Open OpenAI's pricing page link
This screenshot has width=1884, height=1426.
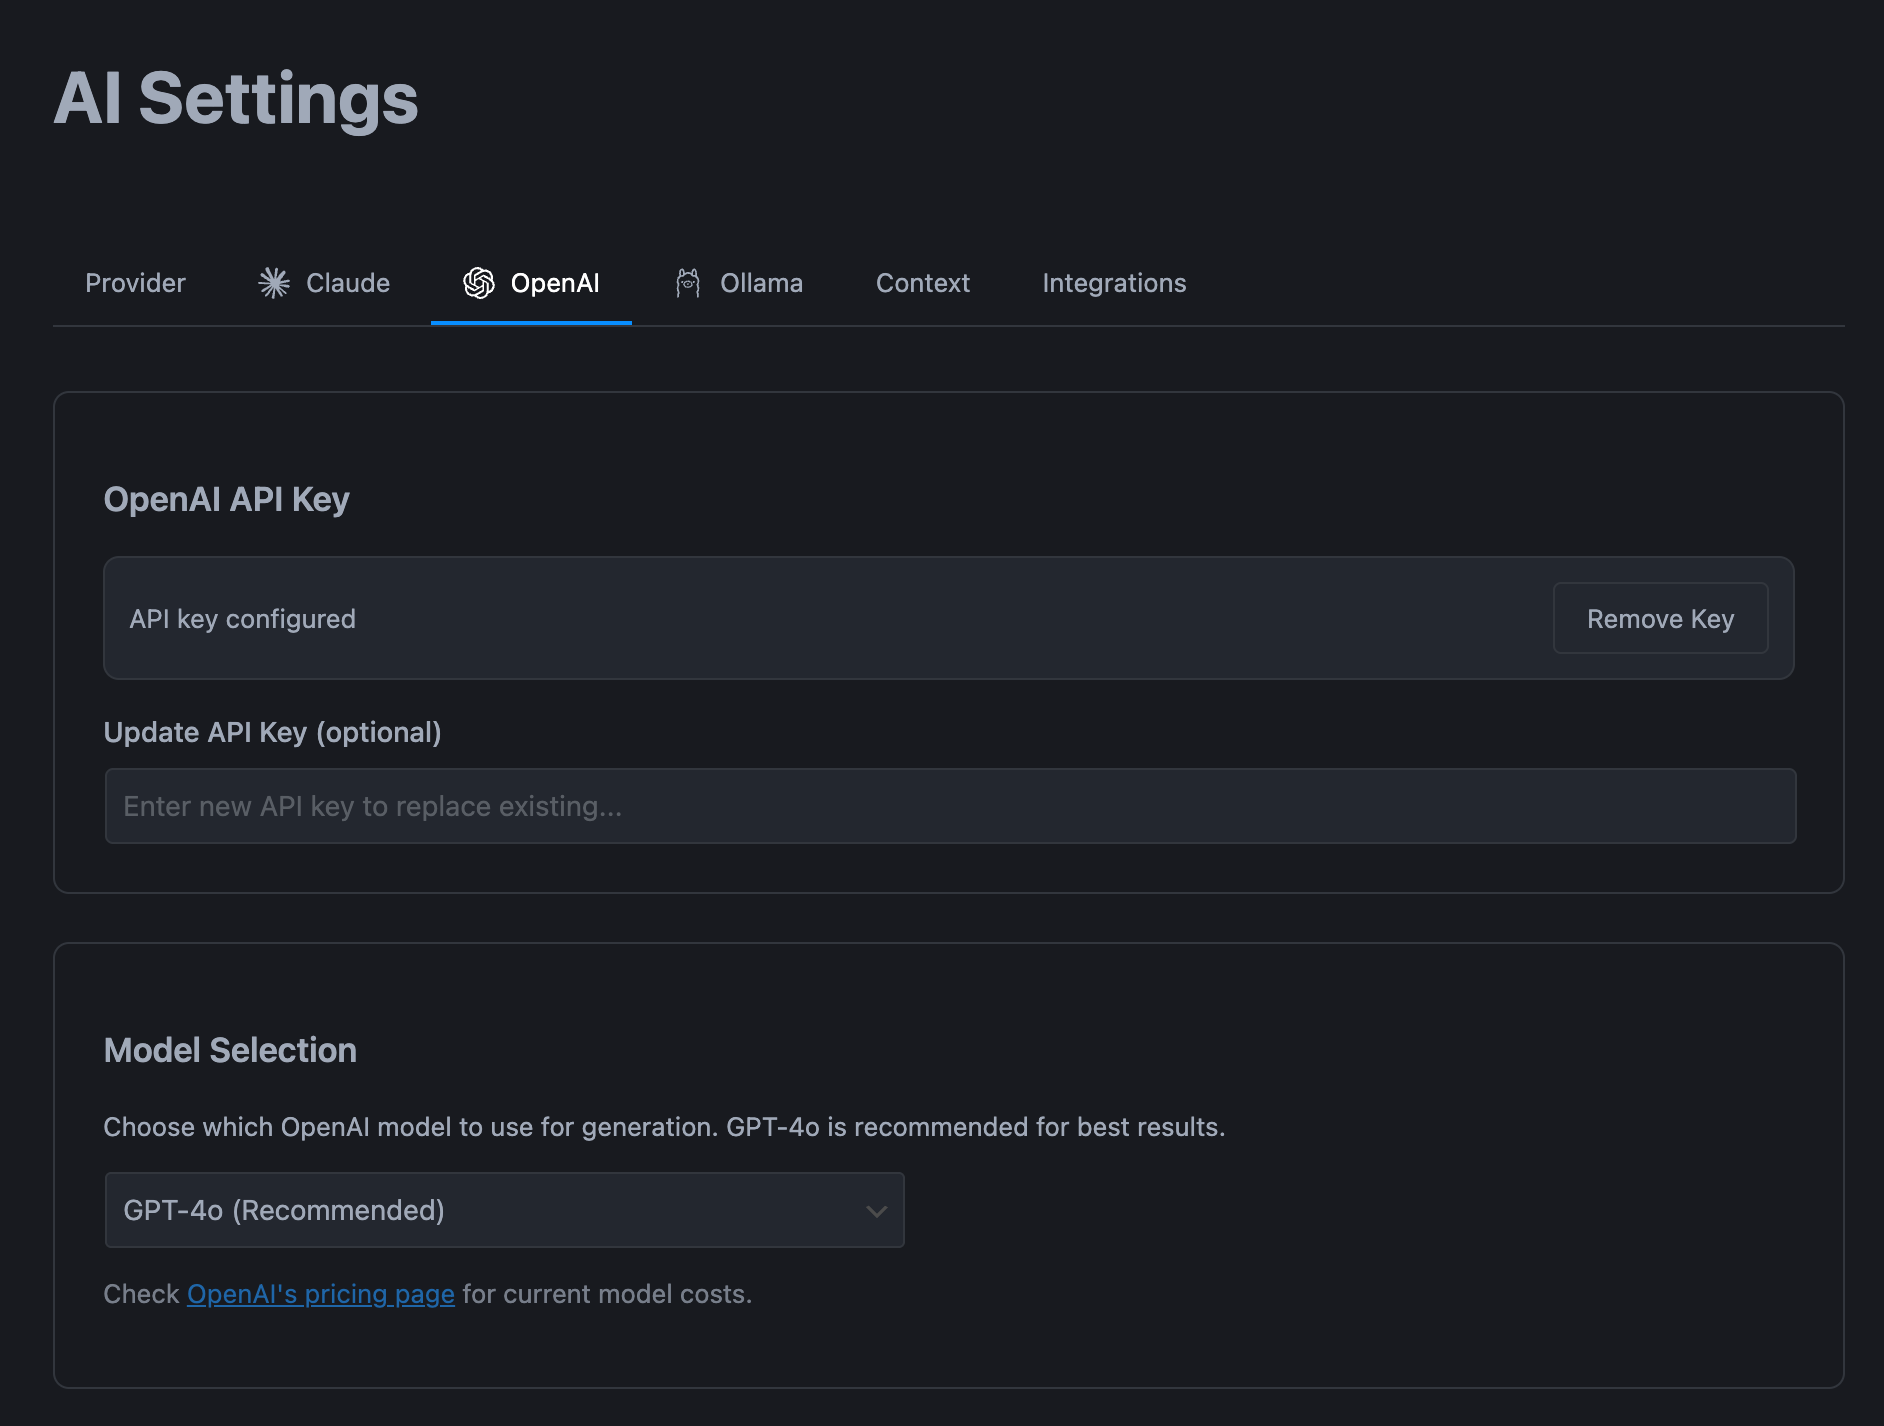pyautogui.click(x=321, y=1294)
